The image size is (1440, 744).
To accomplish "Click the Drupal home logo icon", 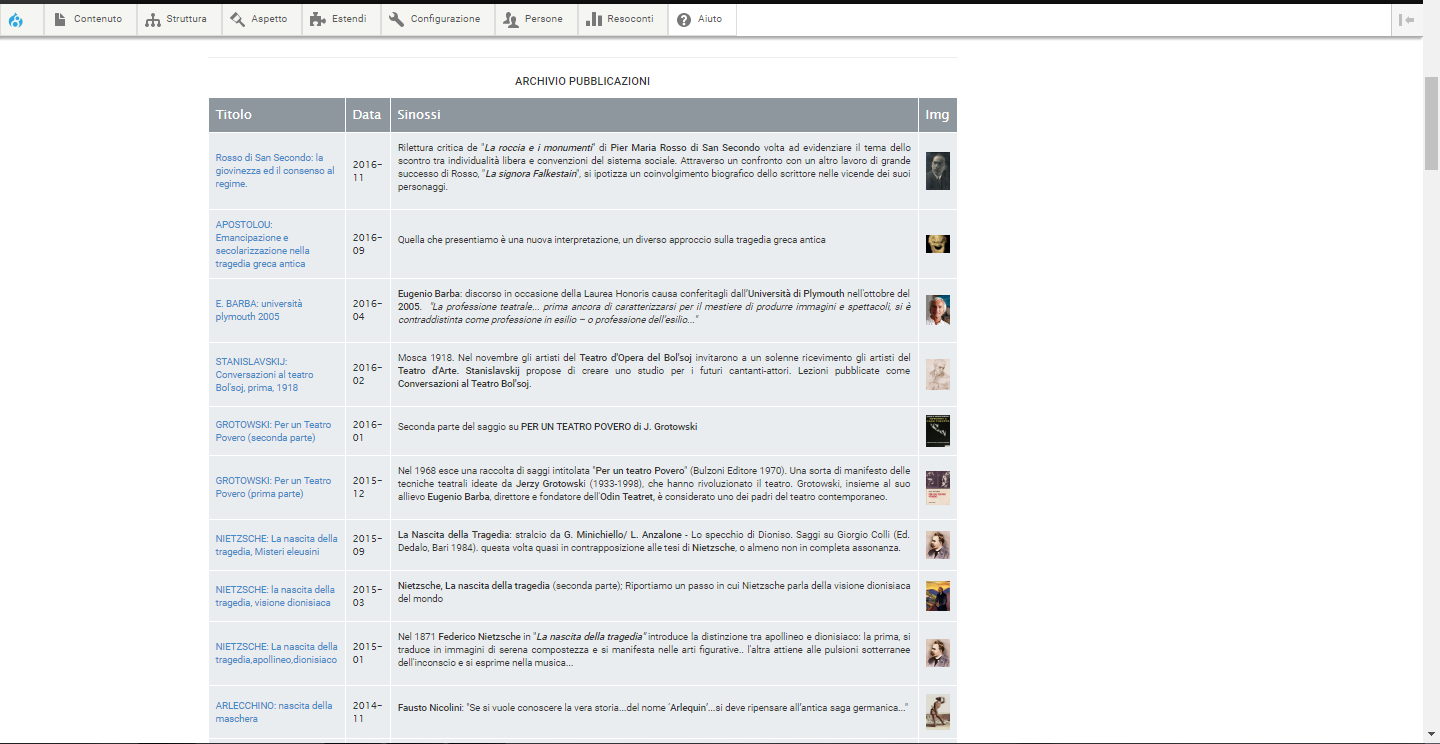I will coord(16,19).
